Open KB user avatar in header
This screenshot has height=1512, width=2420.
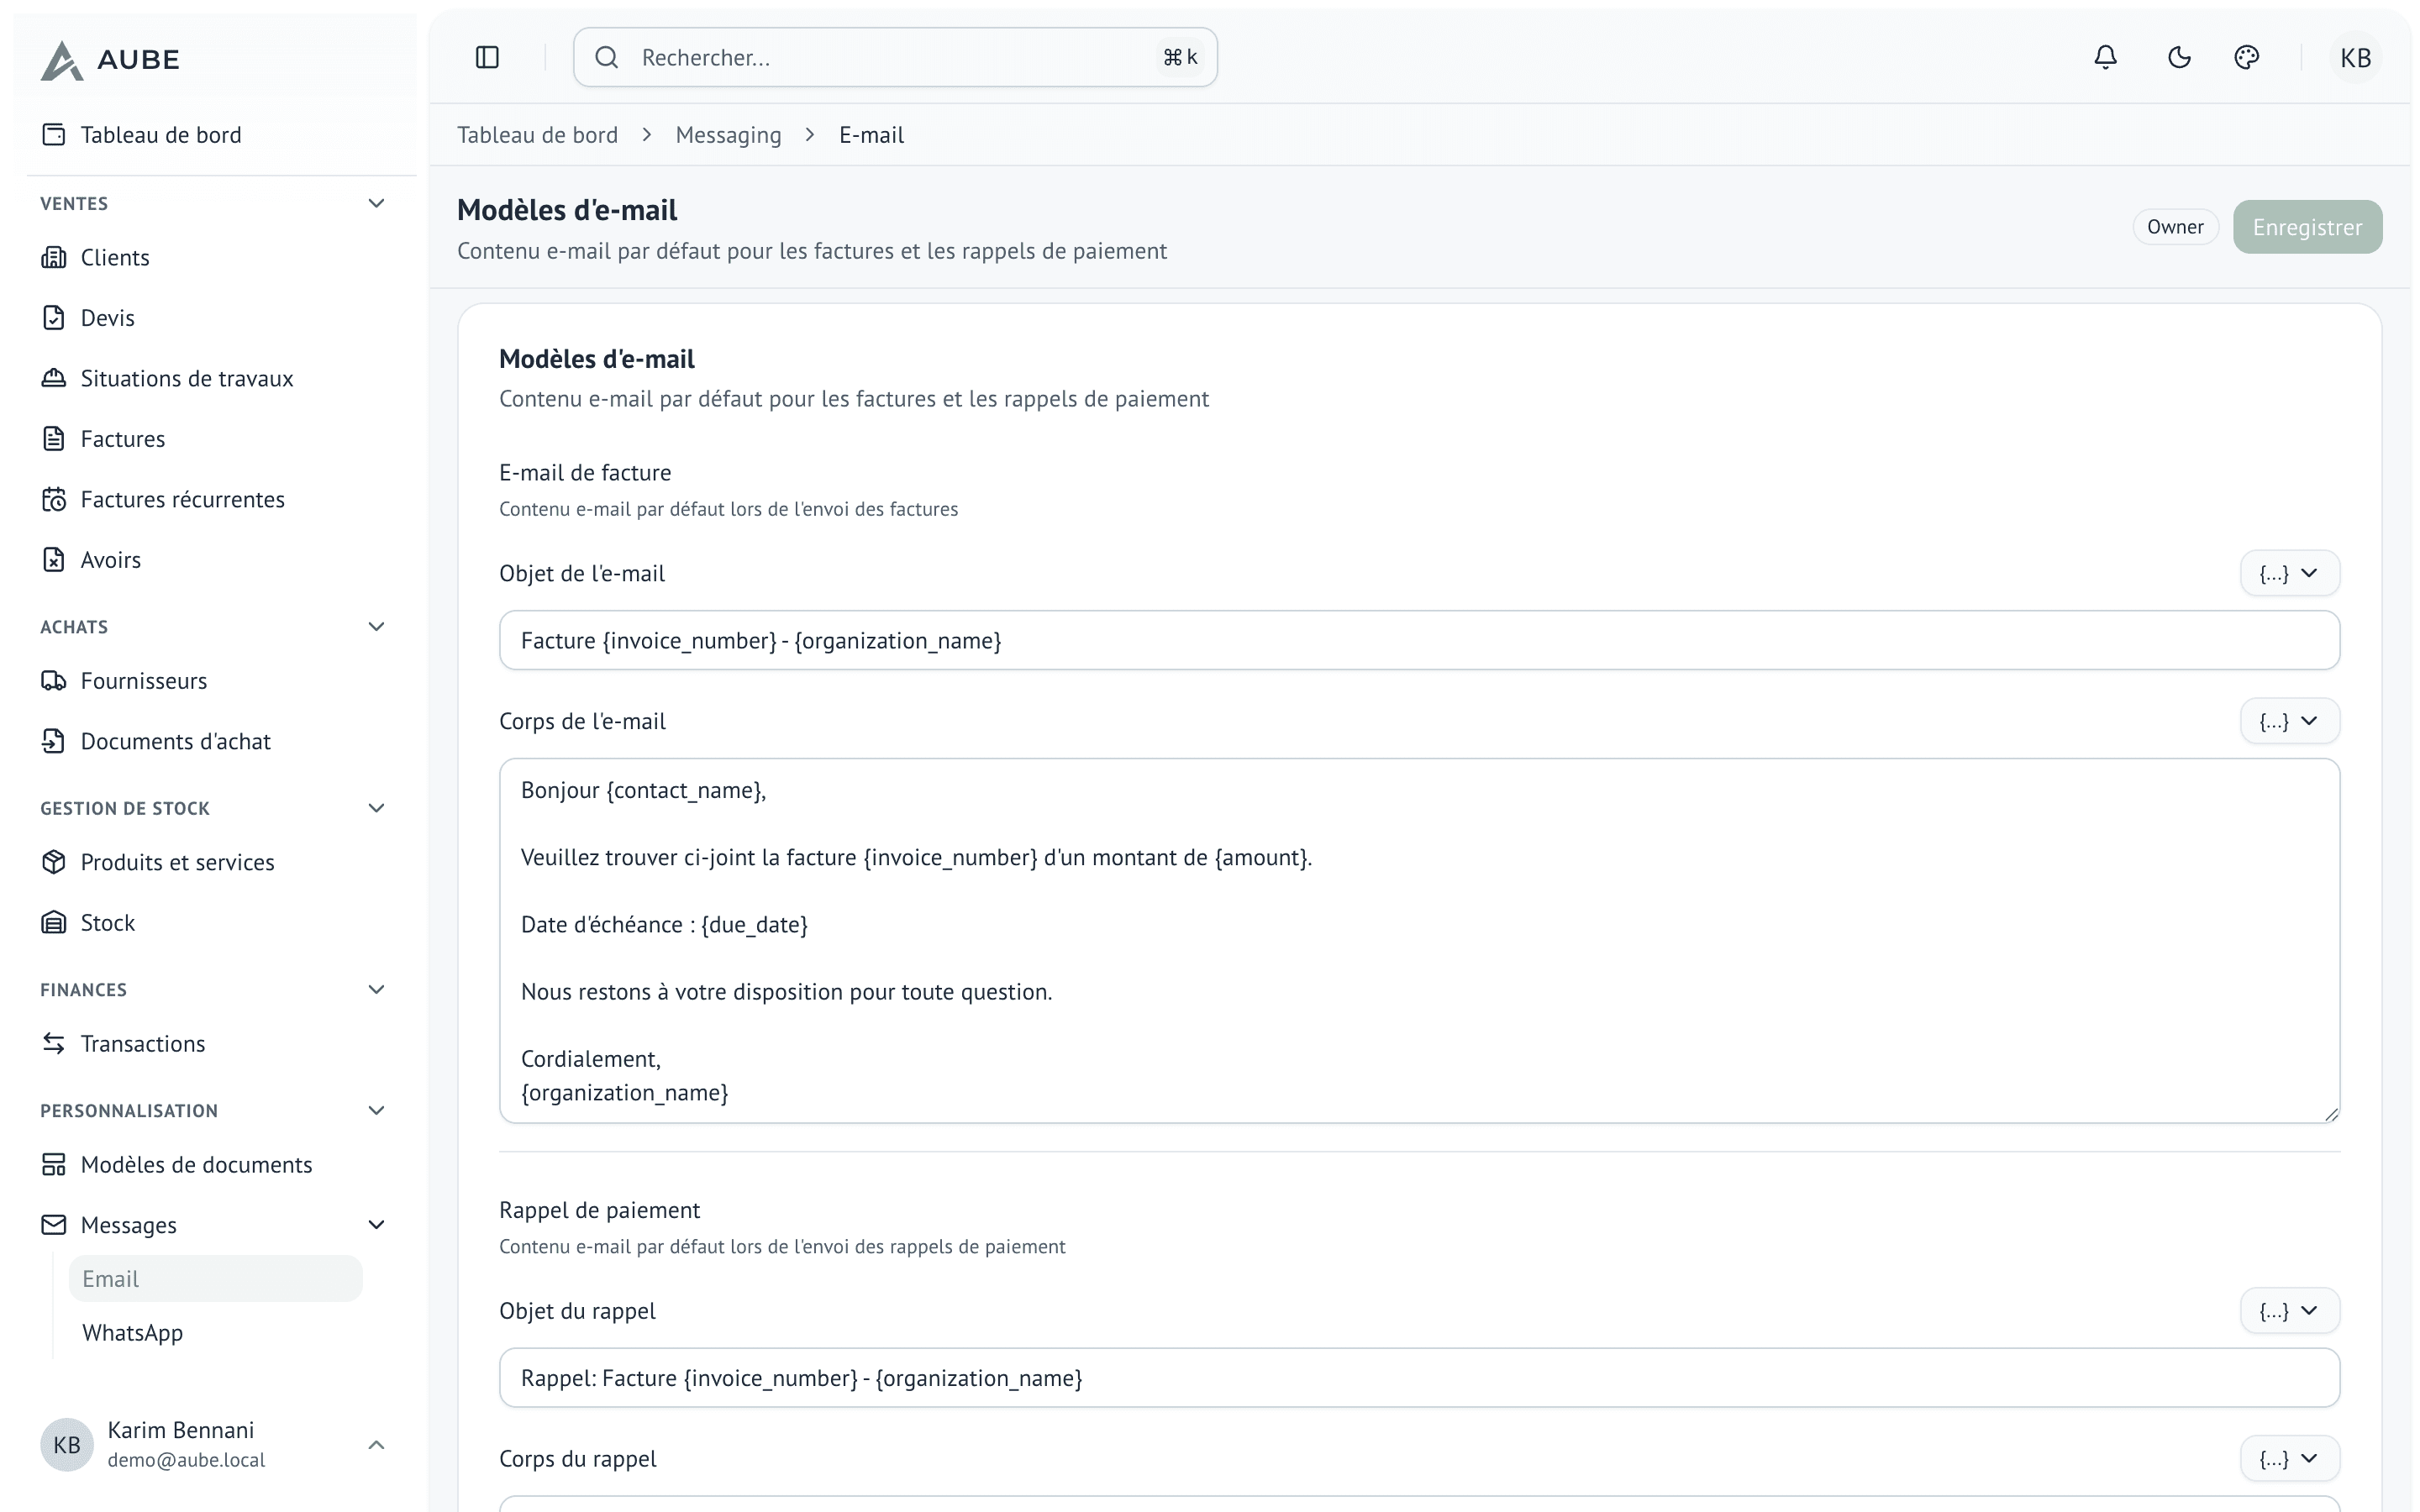click(x=2355, y=57)
